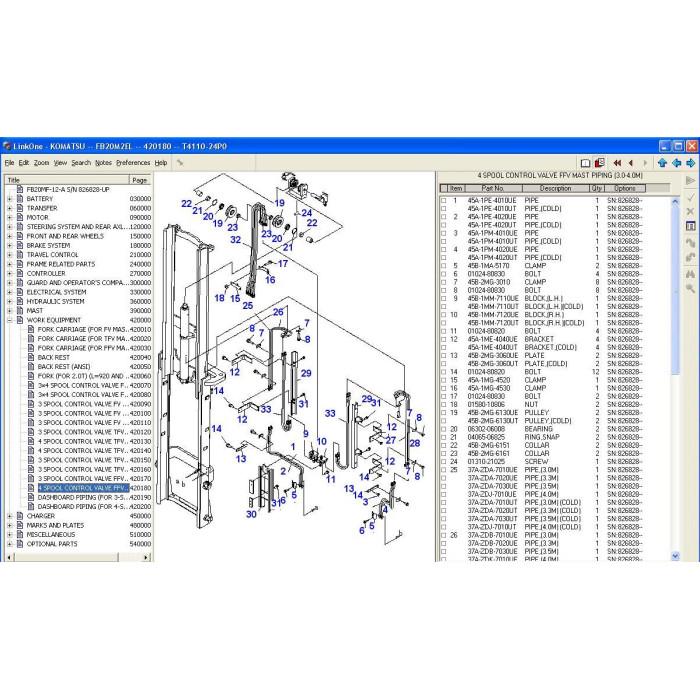This screenshot has height=700, width=700.
Task: Click the Qty column header
Action: 596,188
